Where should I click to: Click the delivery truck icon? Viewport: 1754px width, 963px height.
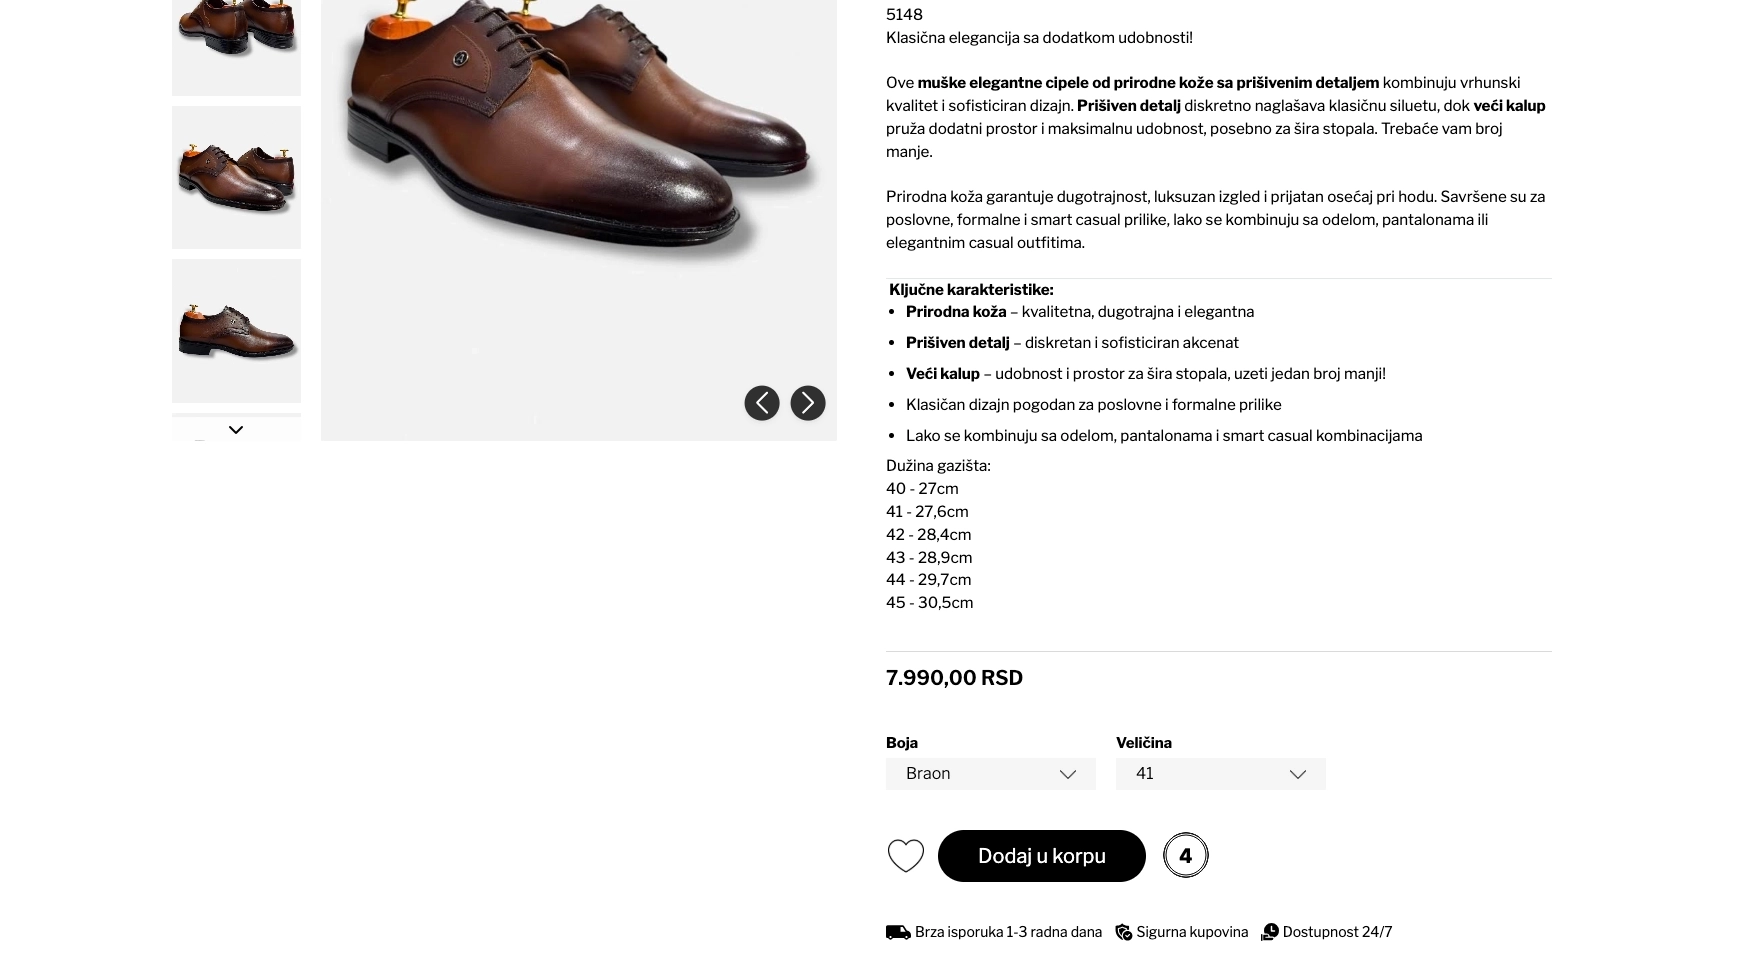pos(897,932)
